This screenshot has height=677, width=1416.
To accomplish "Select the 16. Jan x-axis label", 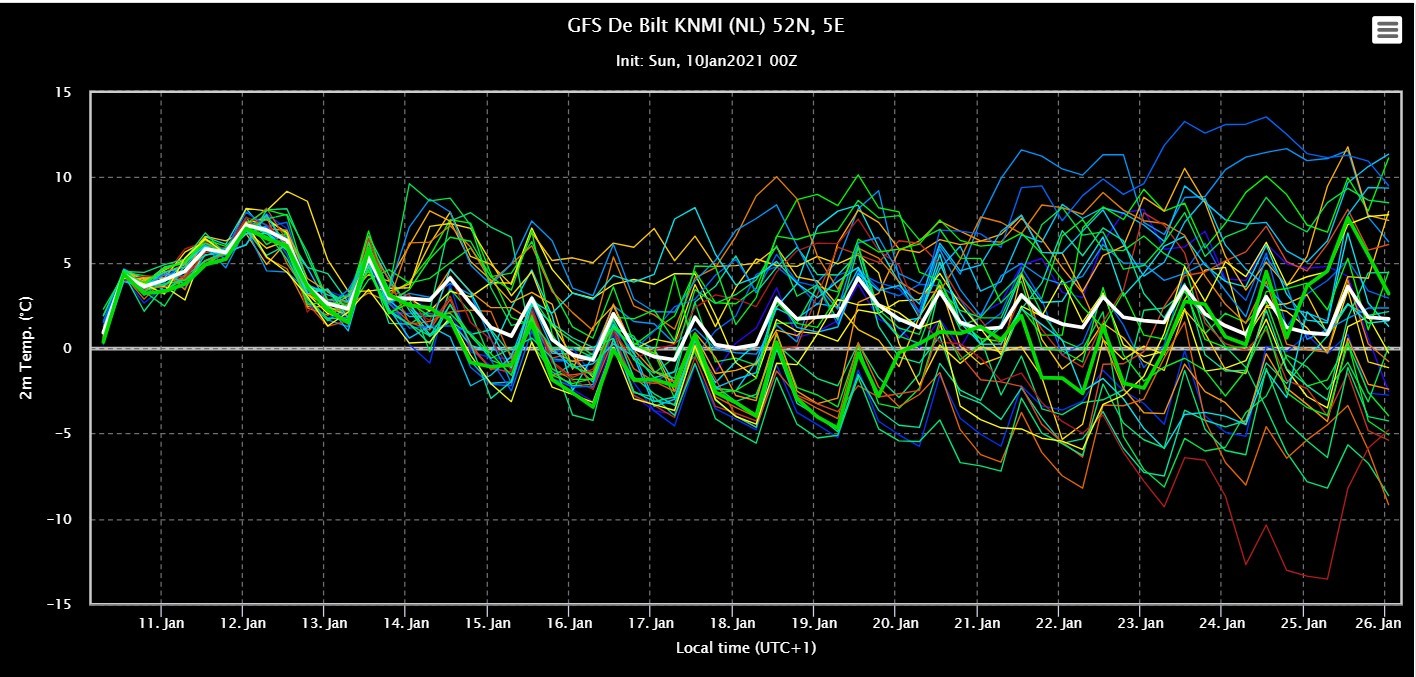I will pyautogui.click(x=568, y=623).
